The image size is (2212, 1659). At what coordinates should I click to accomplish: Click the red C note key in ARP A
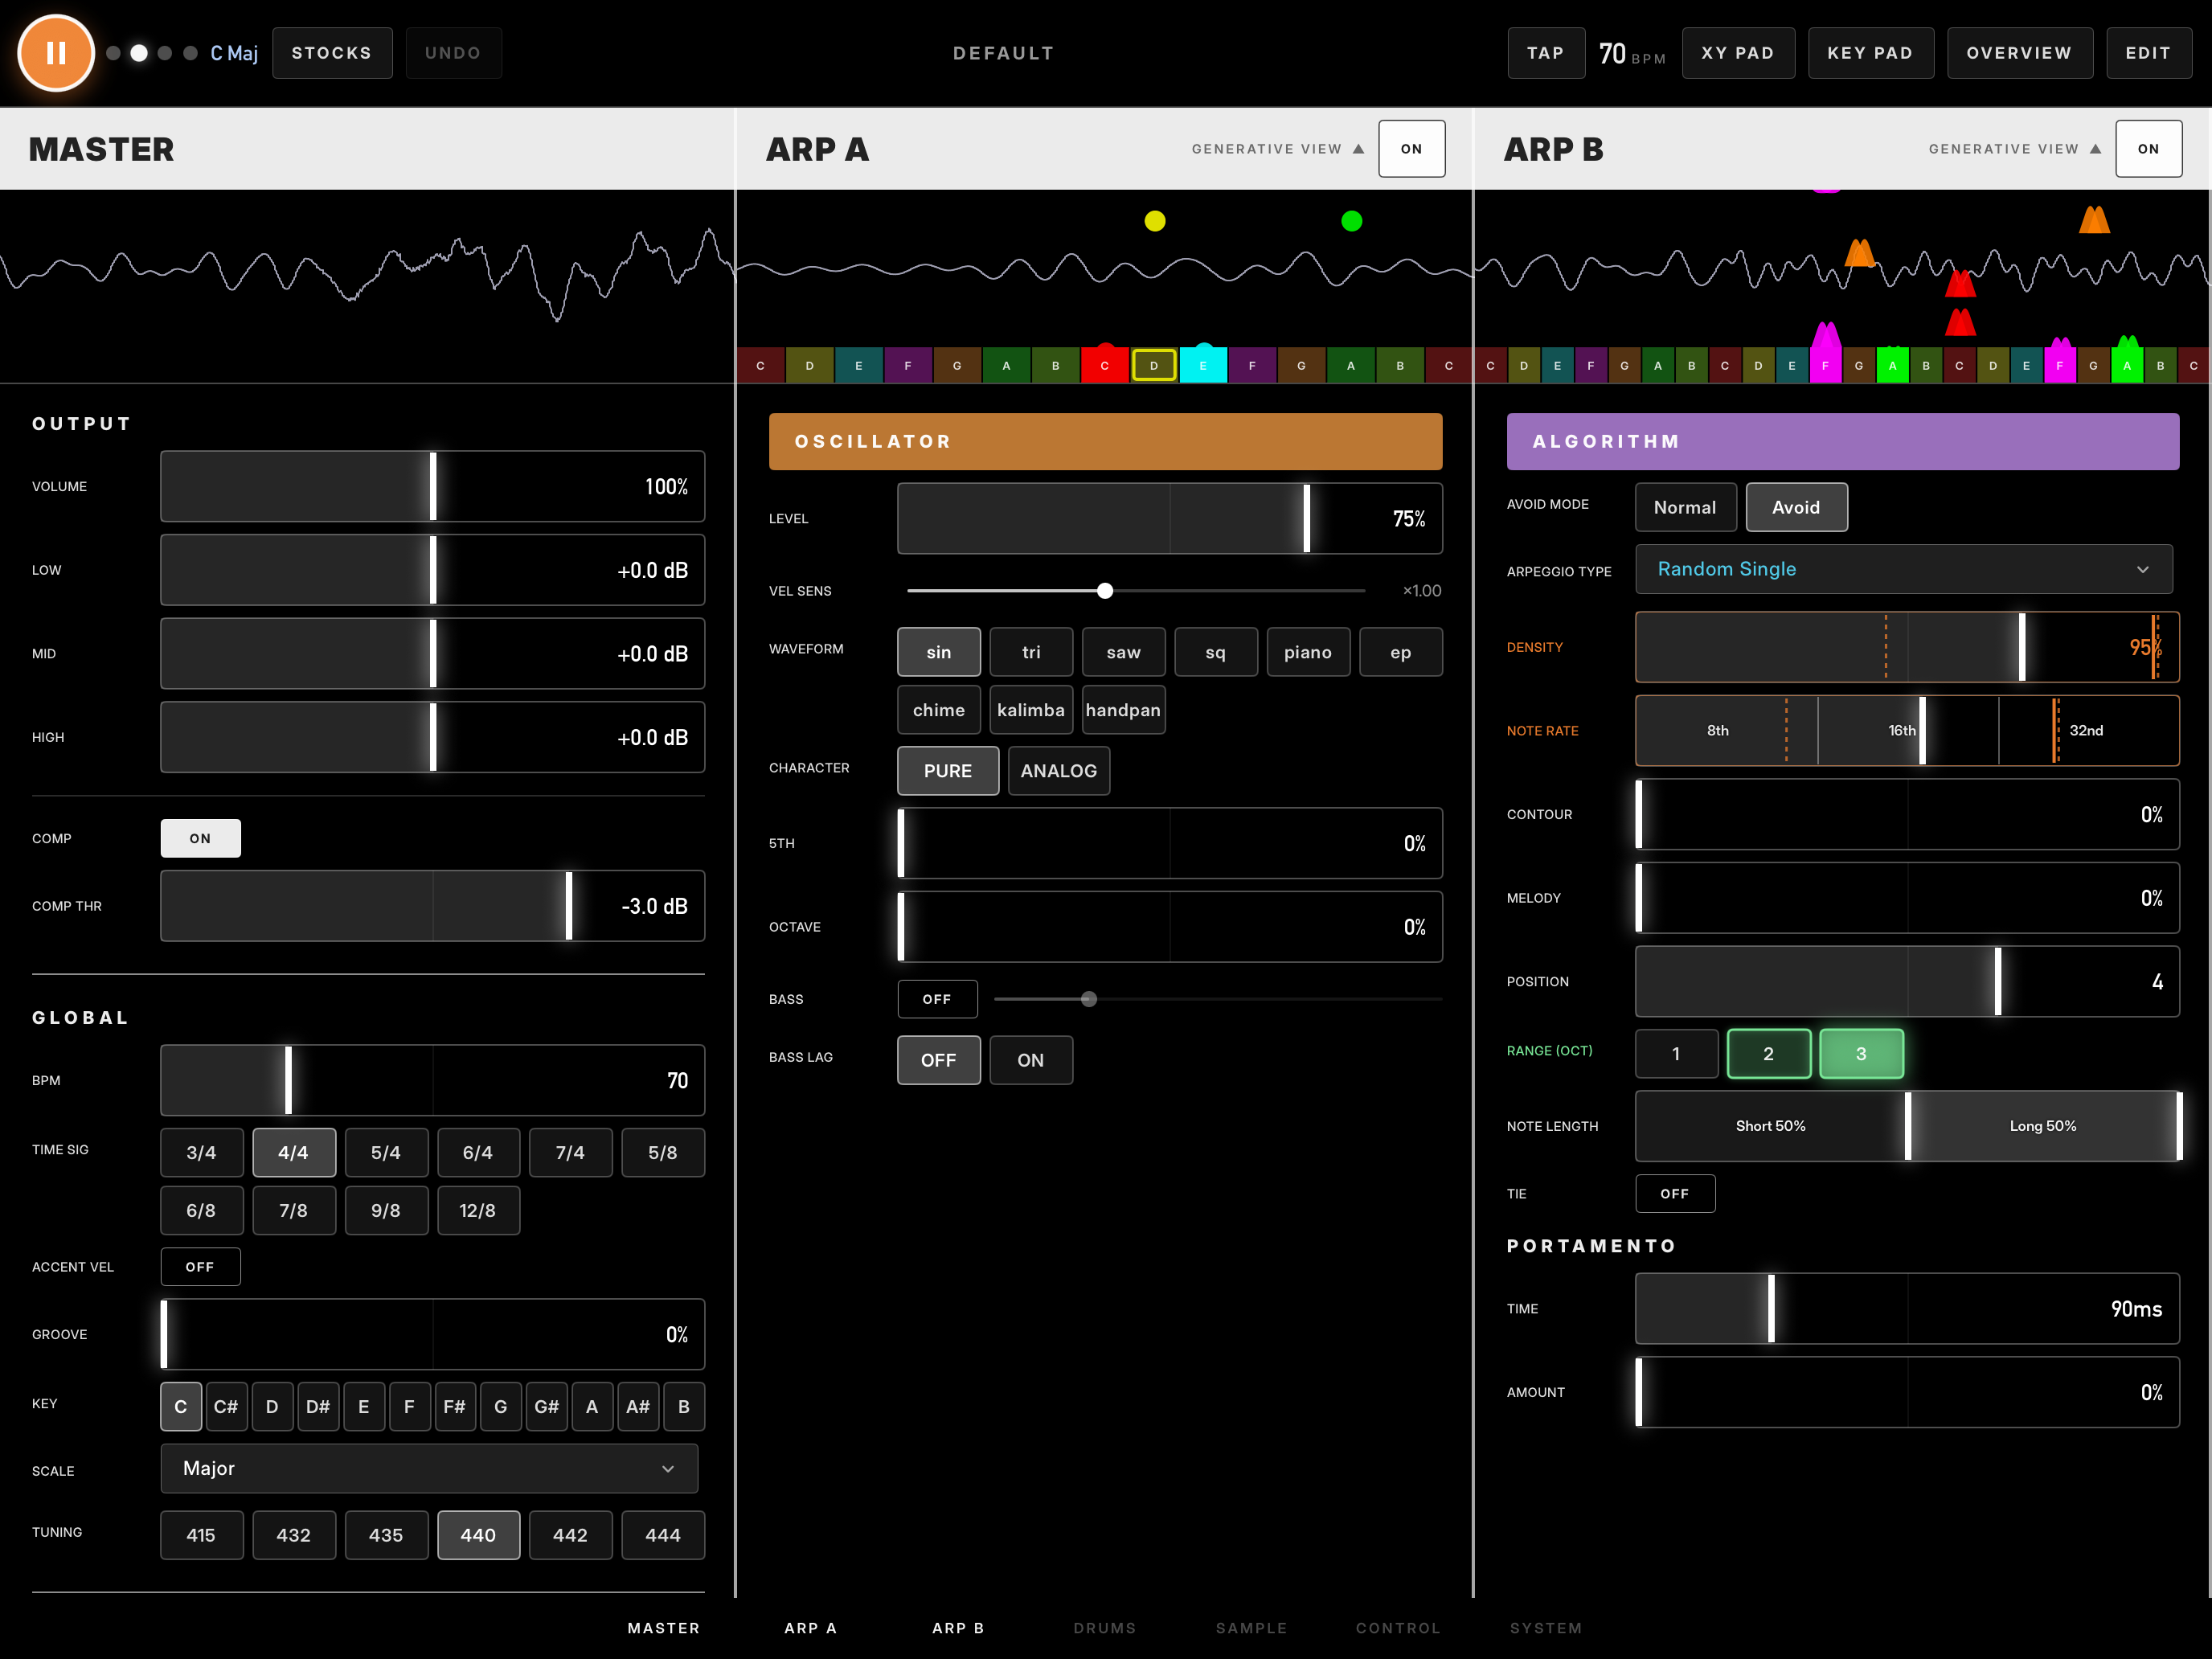(x=1104, y=365)
